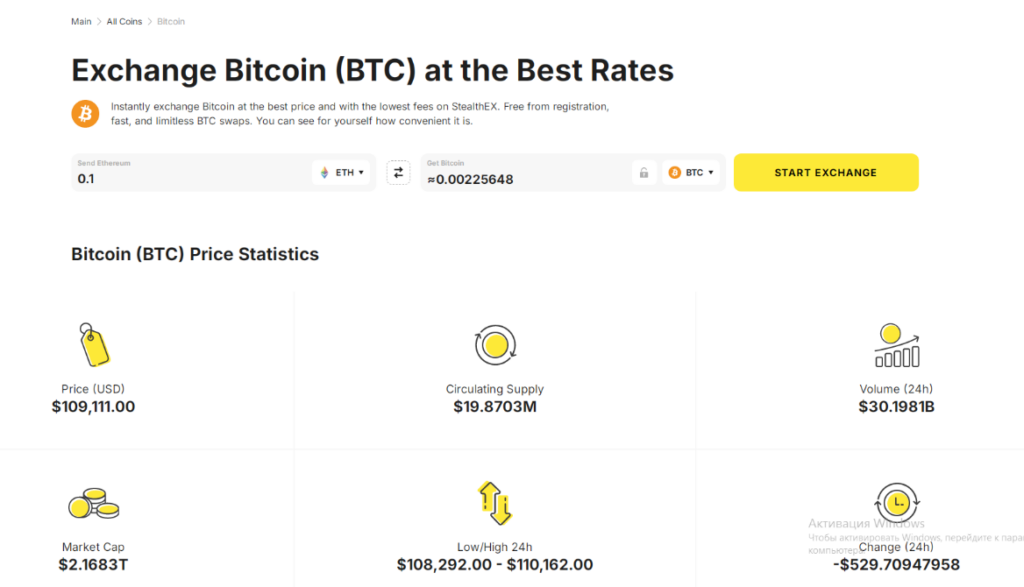Image resolution: width=1024 pixels, height=587 pixels.
Task: Click the Change (24h) clock icon
Action: 897,503
